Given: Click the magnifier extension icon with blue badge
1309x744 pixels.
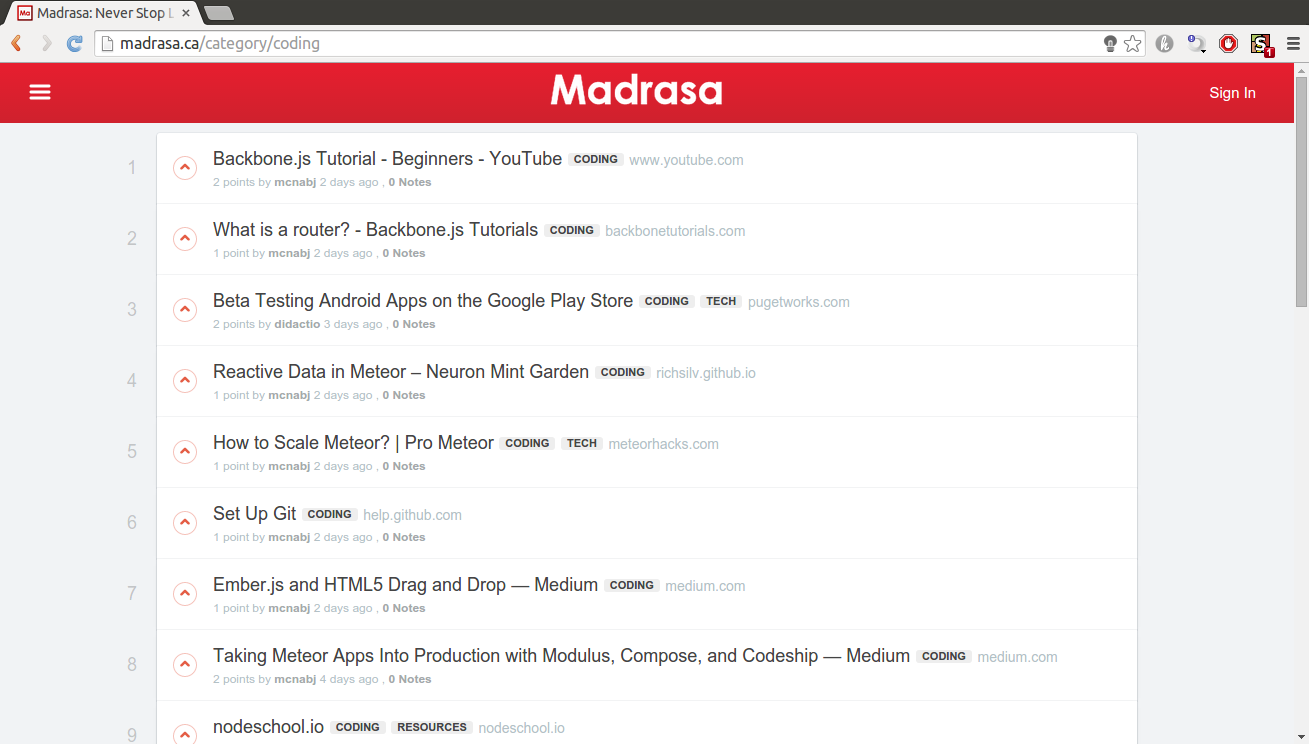Looking at the screenshot, I should click(x=1196, y=43).
